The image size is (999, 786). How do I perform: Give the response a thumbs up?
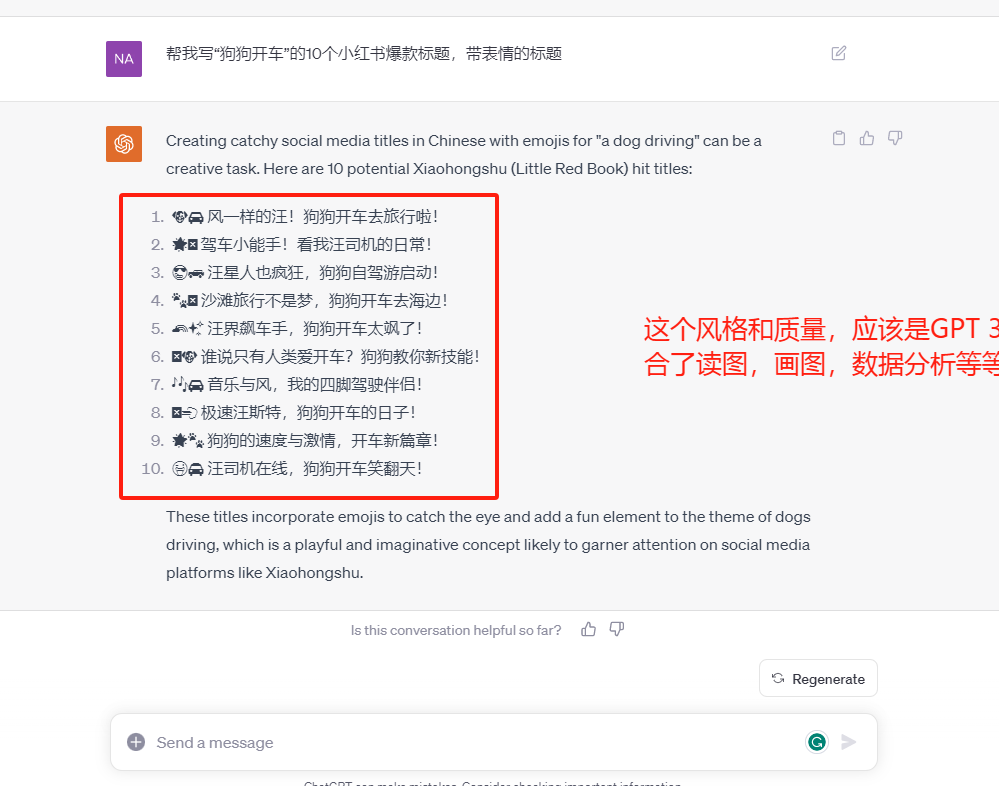[x=866, y=138]
